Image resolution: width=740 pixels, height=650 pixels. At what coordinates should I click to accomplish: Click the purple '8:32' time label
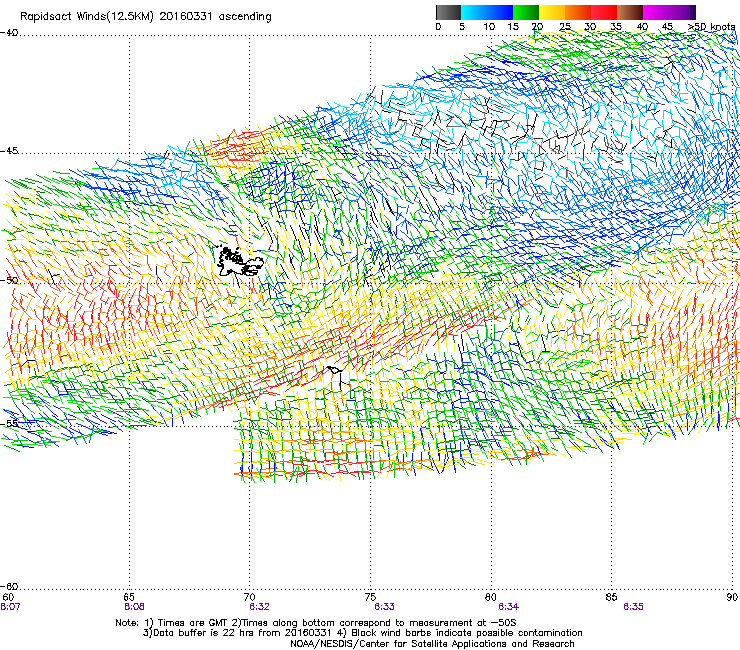tap(259, 607)
